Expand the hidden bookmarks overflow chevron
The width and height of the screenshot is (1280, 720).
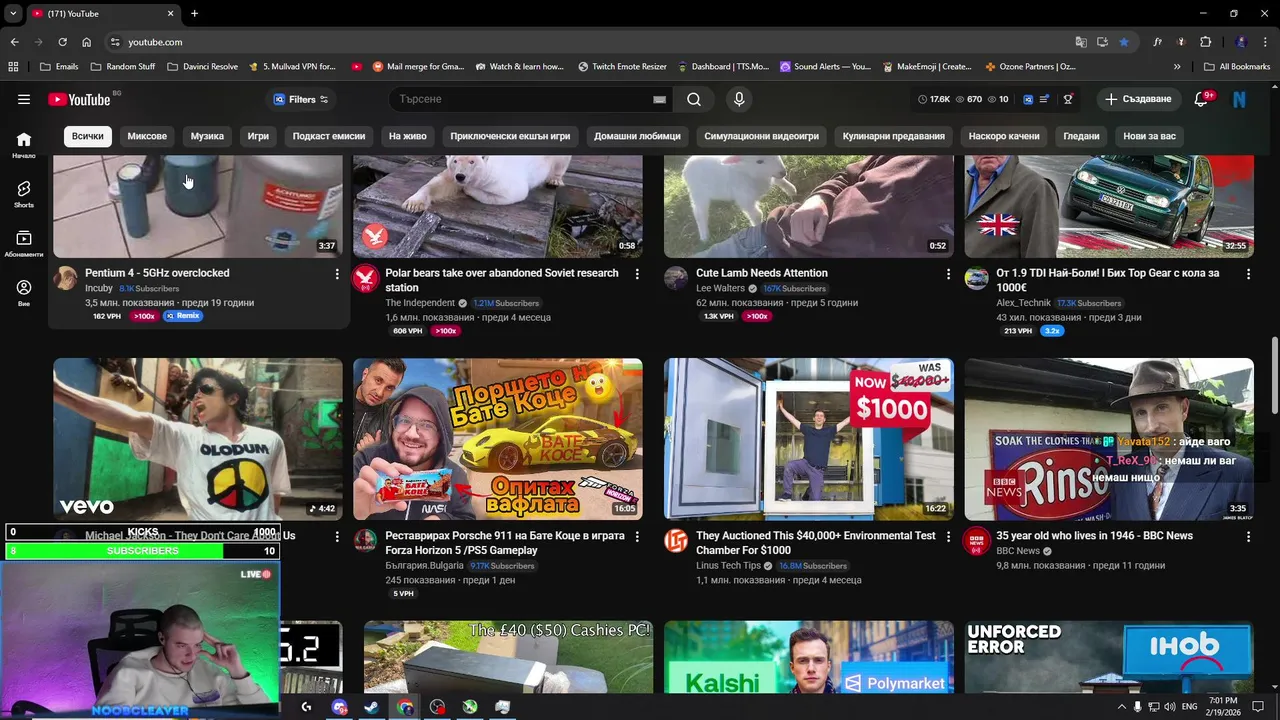[x=1177, y=66]
